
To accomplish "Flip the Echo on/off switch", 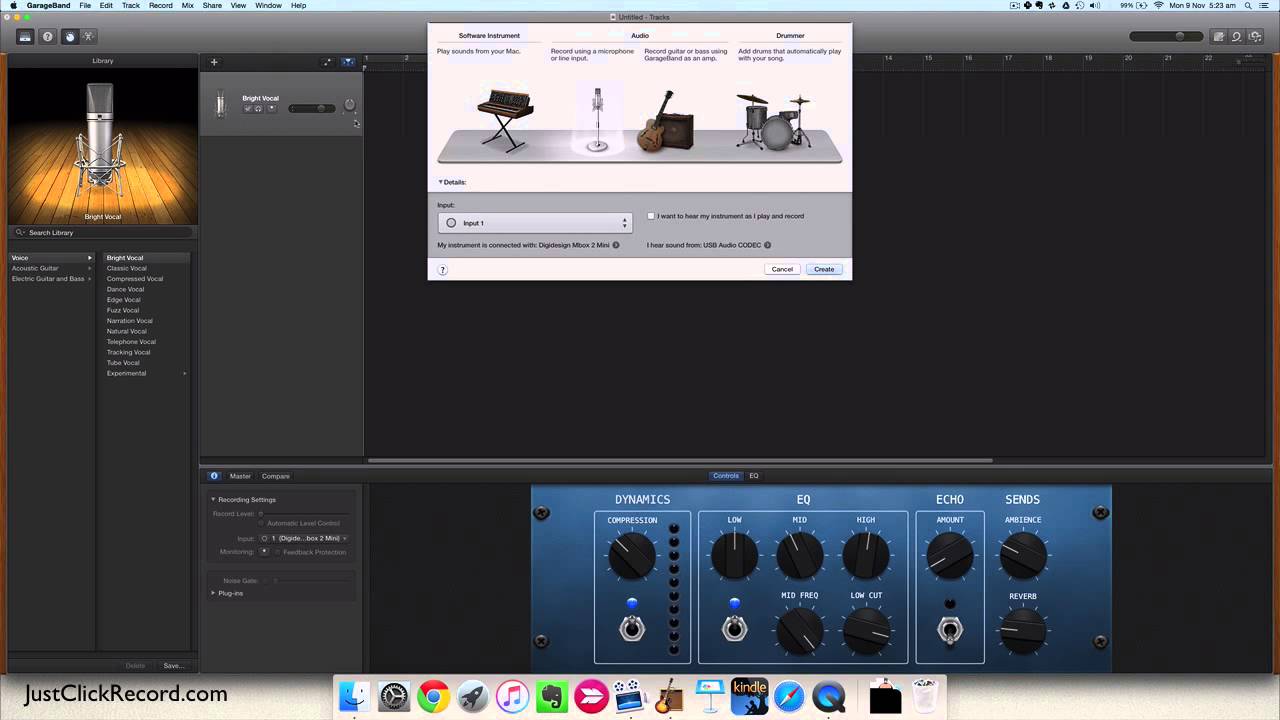I will (x=950, y=630).
